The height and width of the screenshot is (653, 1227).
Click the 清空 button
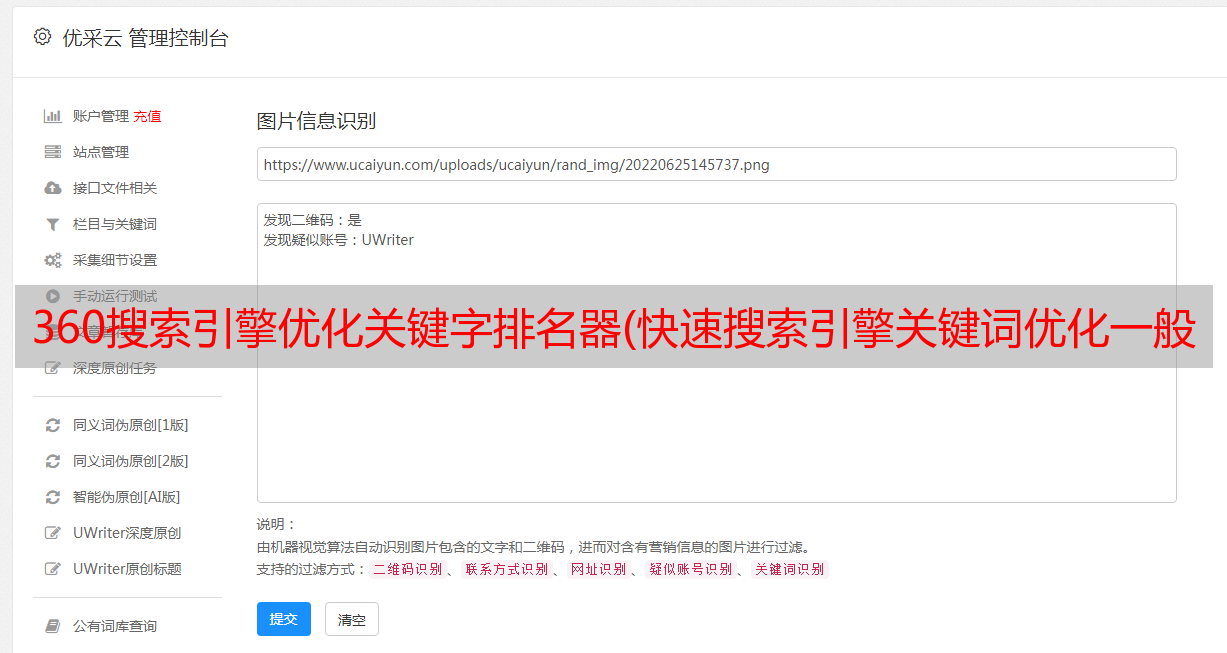(352, 619)
